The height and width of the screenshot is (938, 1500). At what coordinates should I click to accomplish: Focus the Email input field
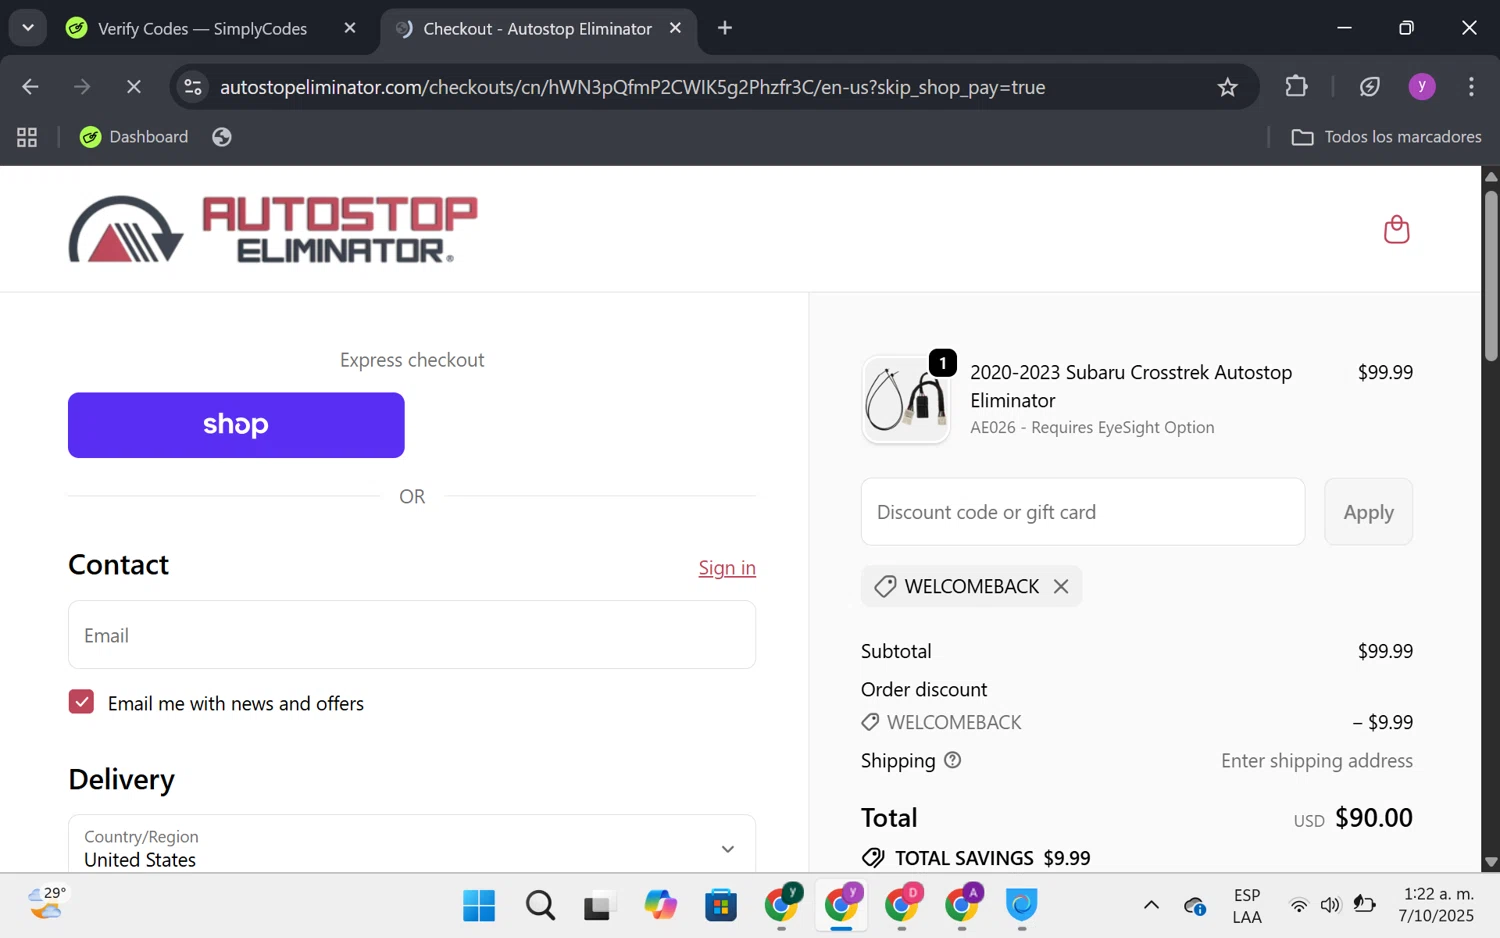coord(412,635)
